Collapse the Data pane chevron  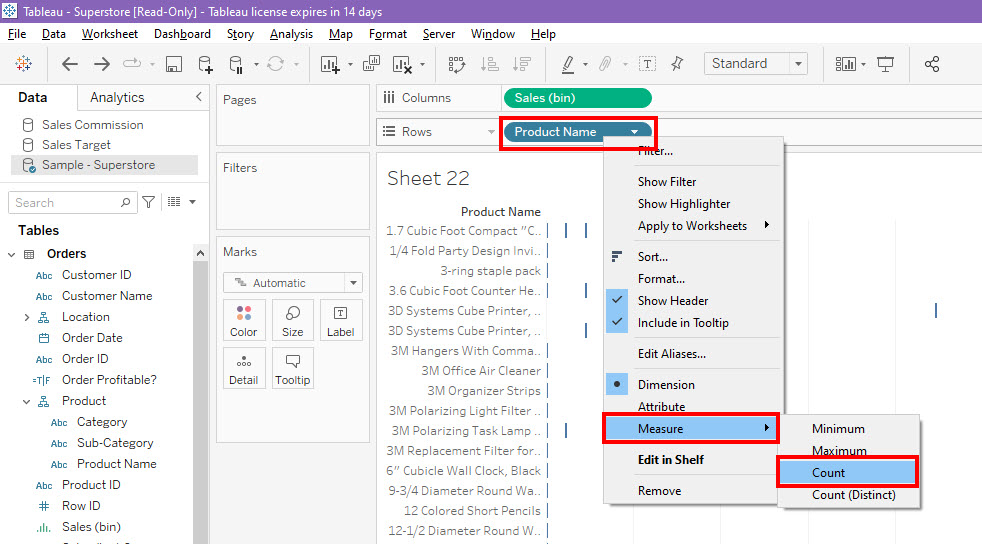coord(199,96)
